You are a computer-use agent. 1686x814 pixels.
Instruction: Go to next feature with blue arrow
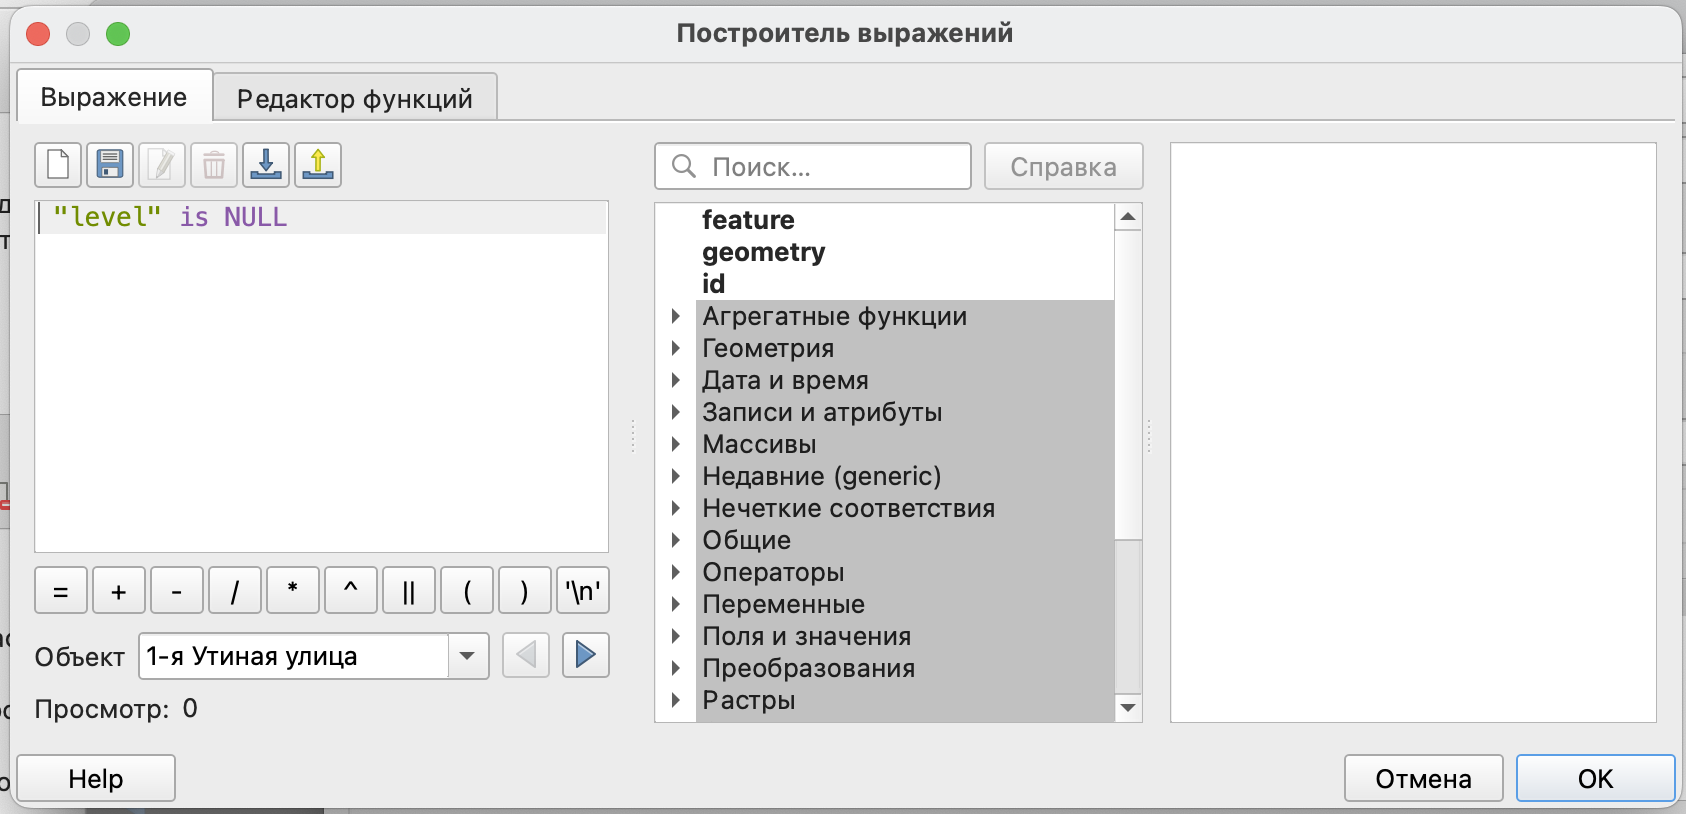586,656
